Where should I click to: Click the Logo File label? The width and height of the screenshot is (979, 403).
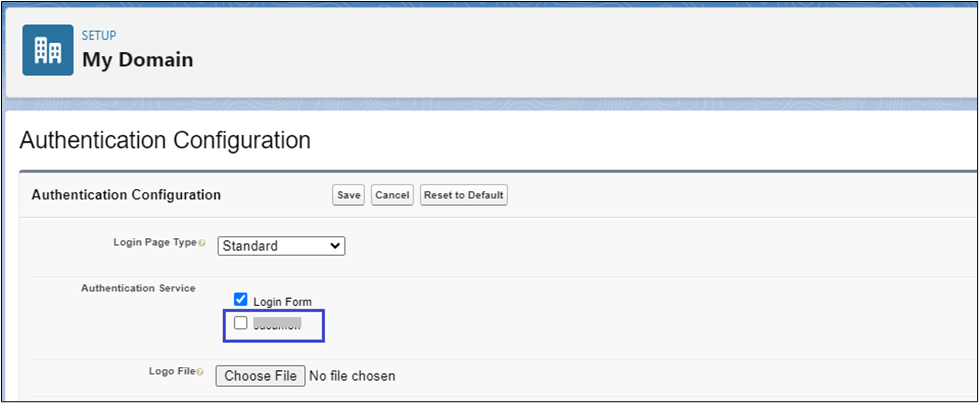point(170,372)
